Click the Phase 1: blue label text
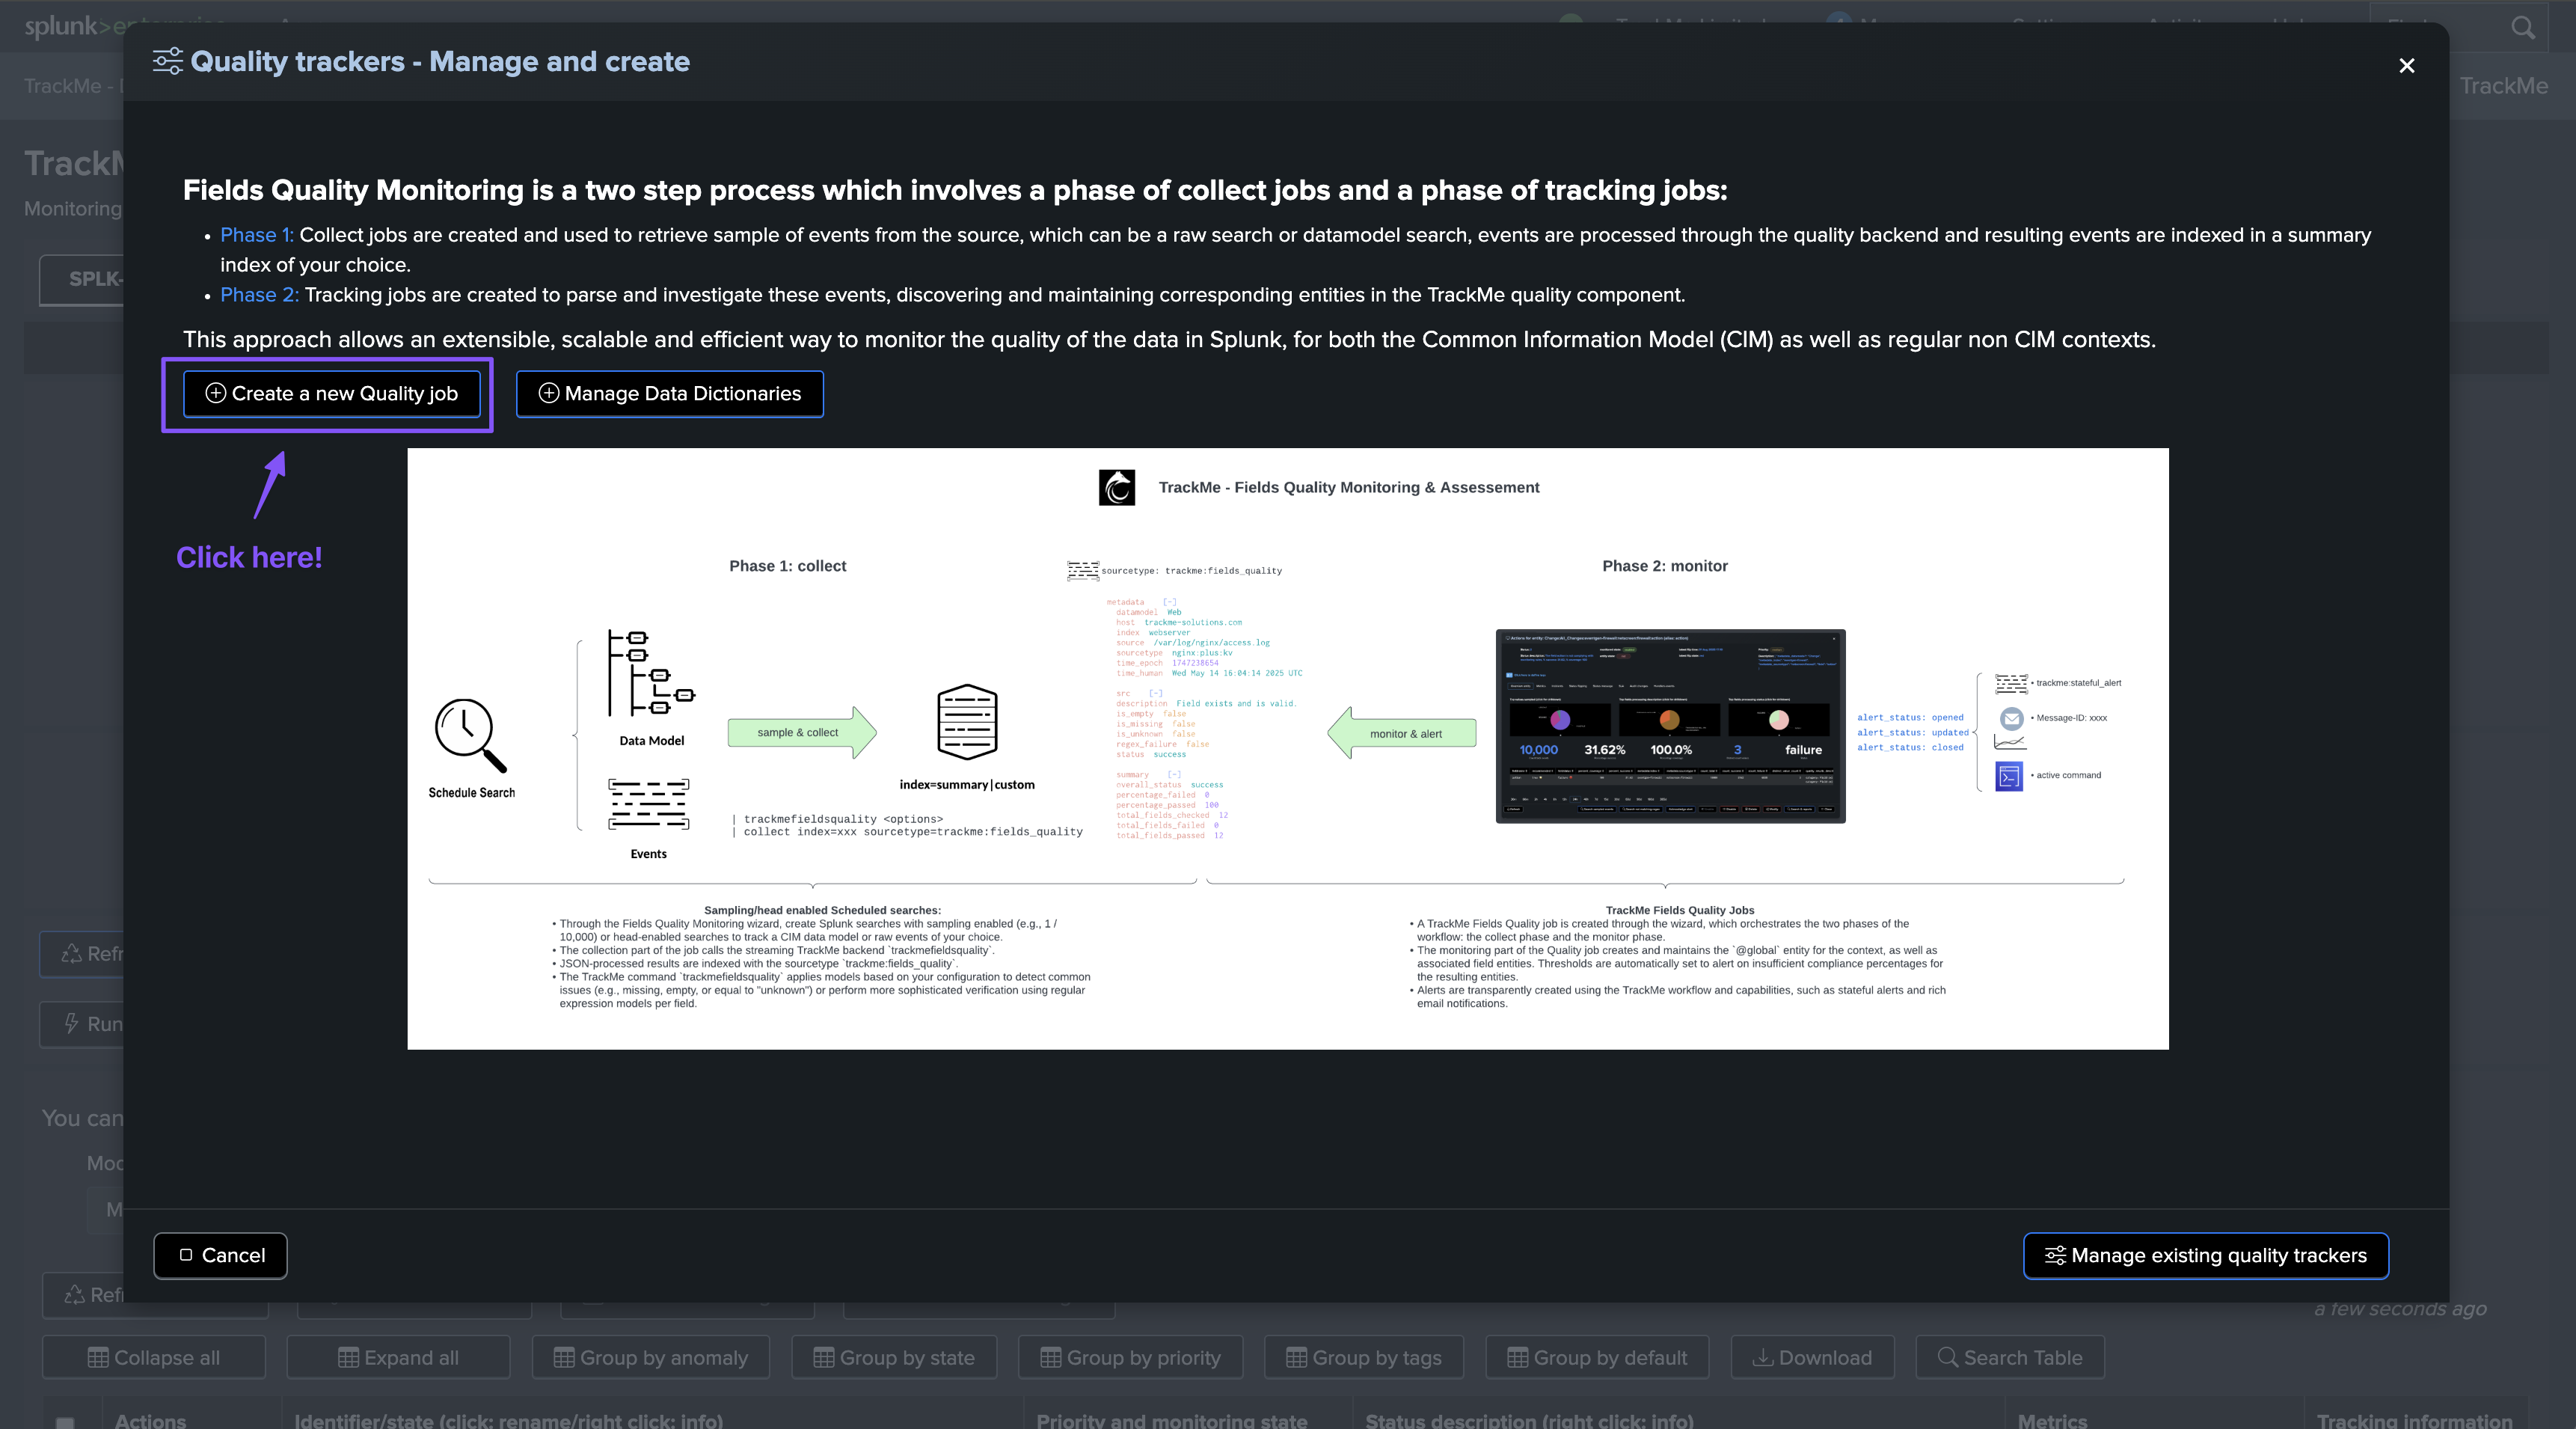Viewport: 2576px width, 1429px height. (x=257, y=235)
